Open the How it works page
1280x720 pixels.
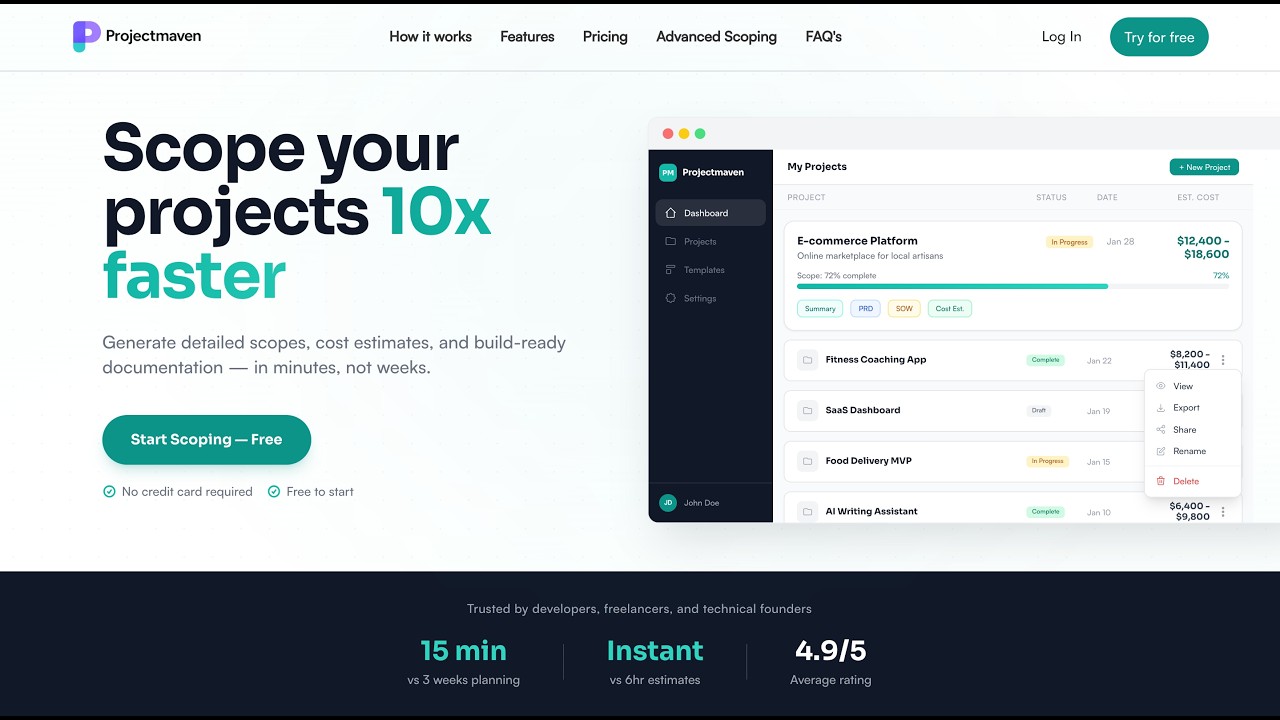431,37
